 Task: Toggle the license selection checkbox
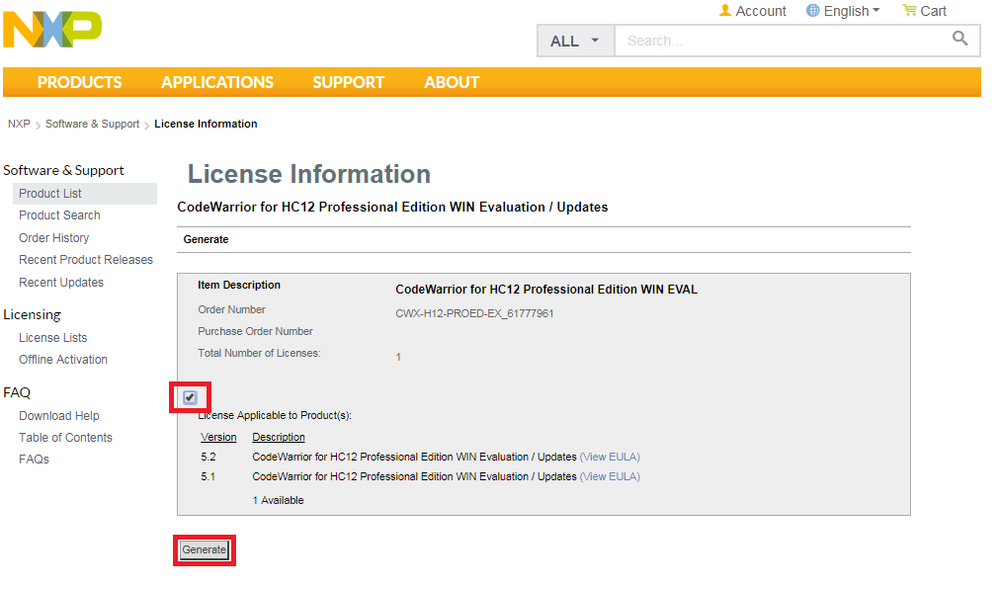(190, 397)
